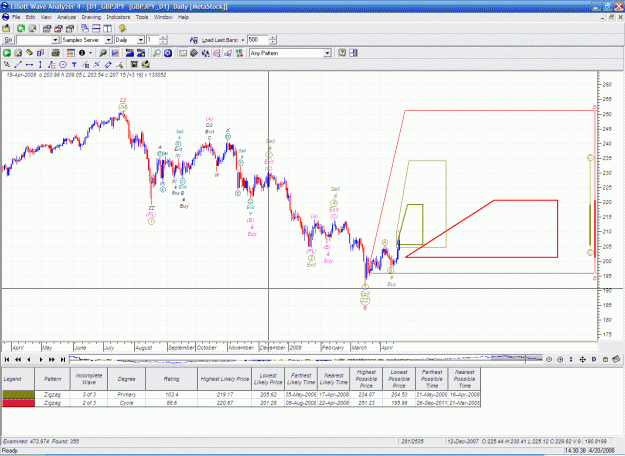Image resolution: width=625 pixels, height=456 pixels.
Task: Select the vertical line drawing tool
Action: coord(40,65)
